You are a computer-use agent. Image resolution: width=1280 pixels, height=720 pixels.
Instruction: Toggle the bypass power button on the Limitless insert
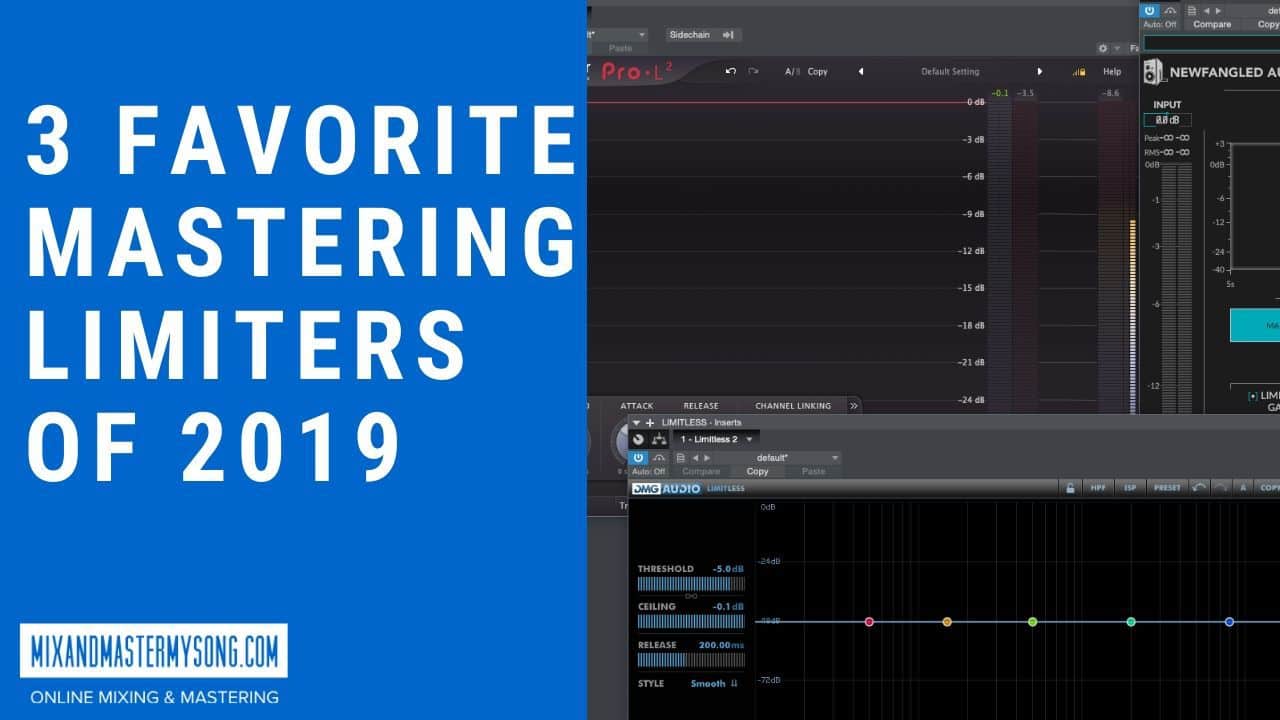click(x=638, y=457)
